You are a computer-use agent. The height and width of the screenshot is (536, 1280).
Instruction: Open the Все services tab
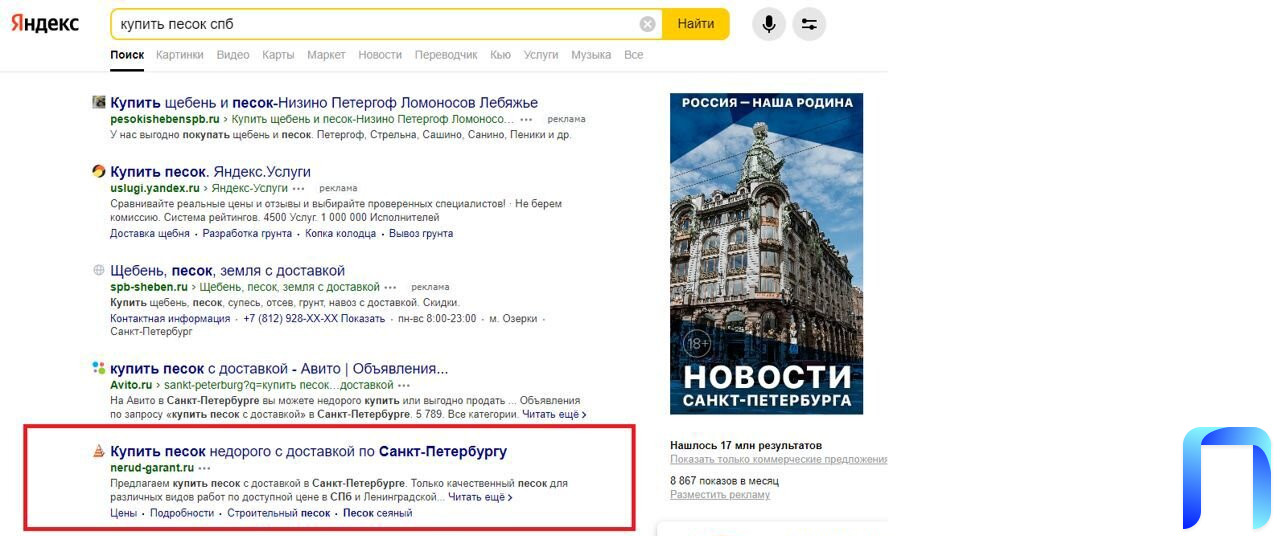[x=634, y=55]
